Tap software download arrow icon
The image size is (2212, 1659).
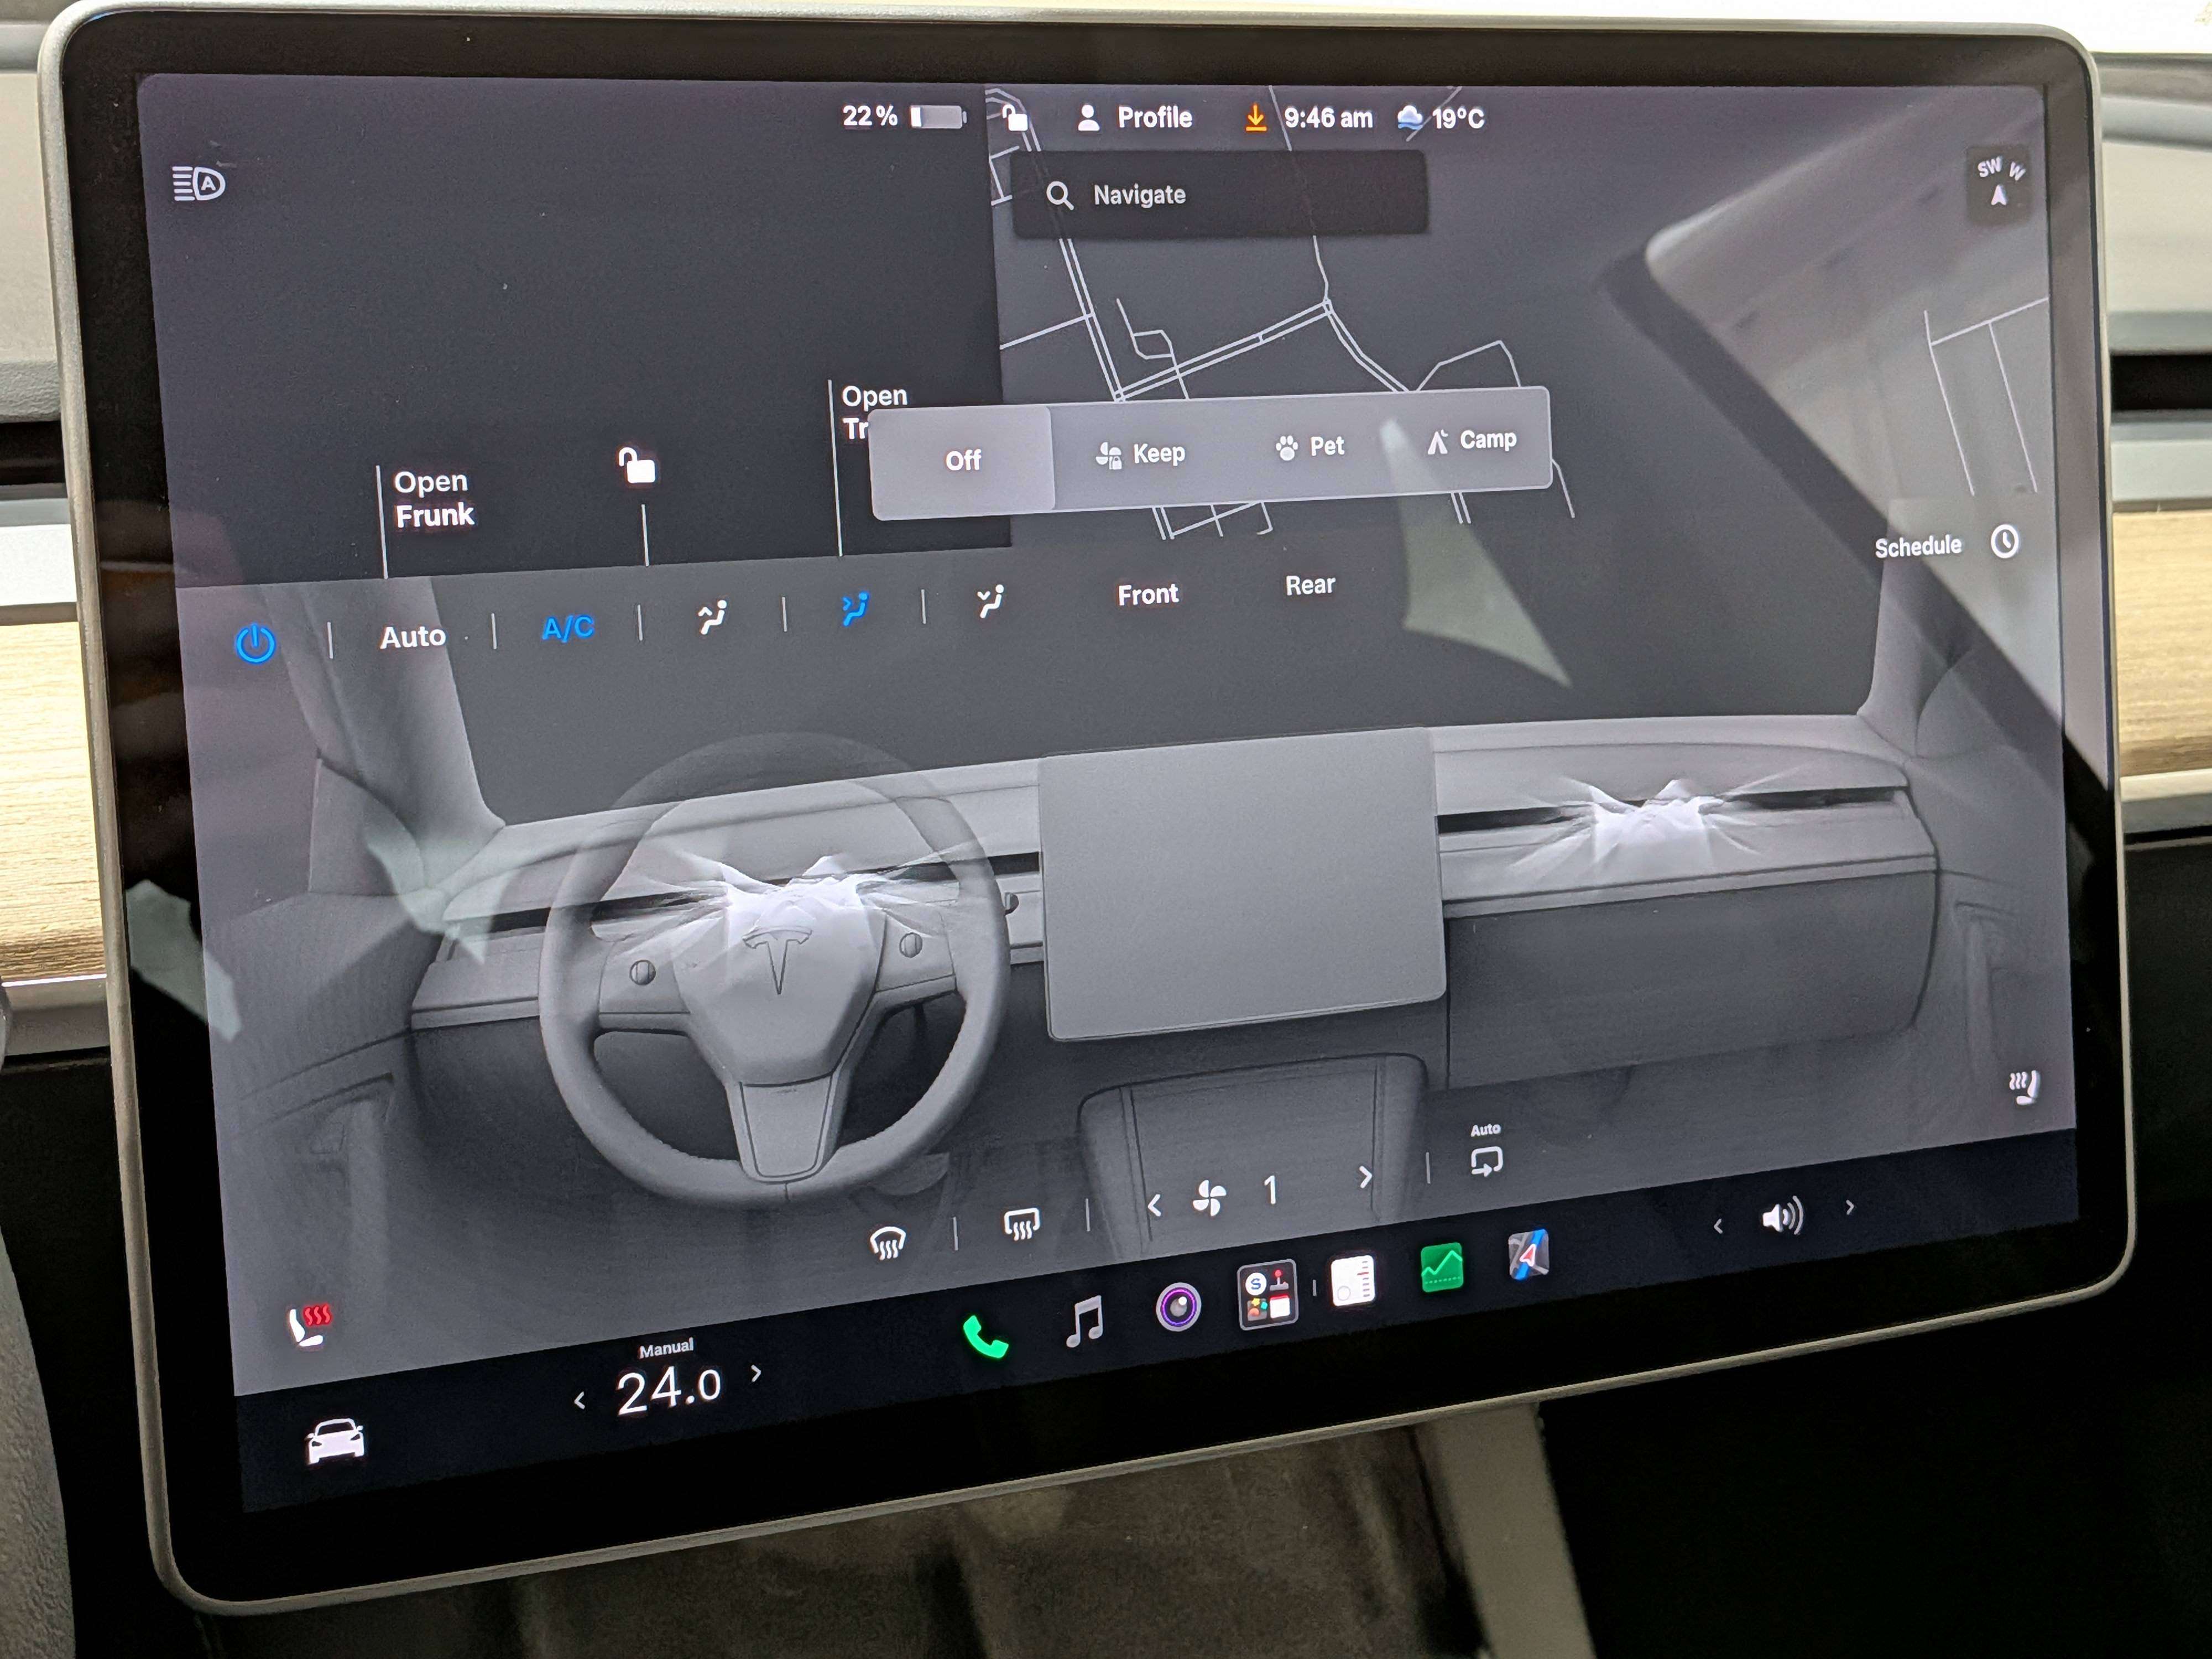tap(1255, 118)
